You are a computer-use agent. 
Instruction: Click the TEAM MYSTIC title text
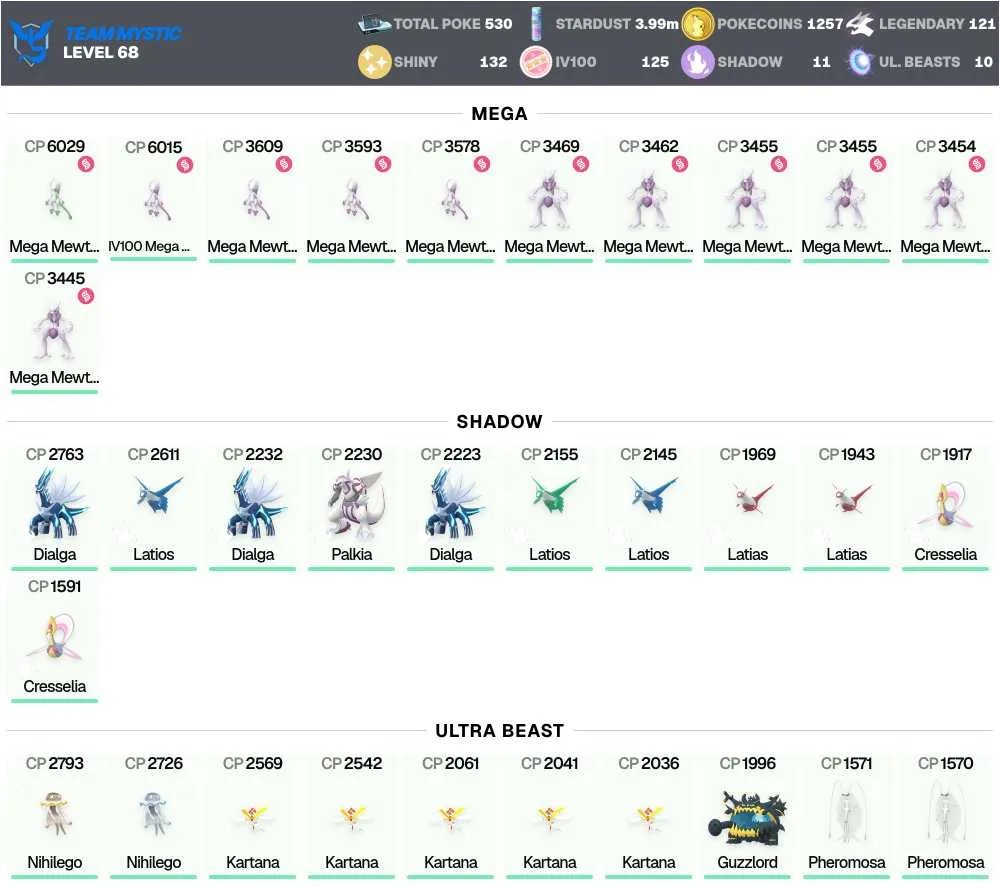coord(123,33)
